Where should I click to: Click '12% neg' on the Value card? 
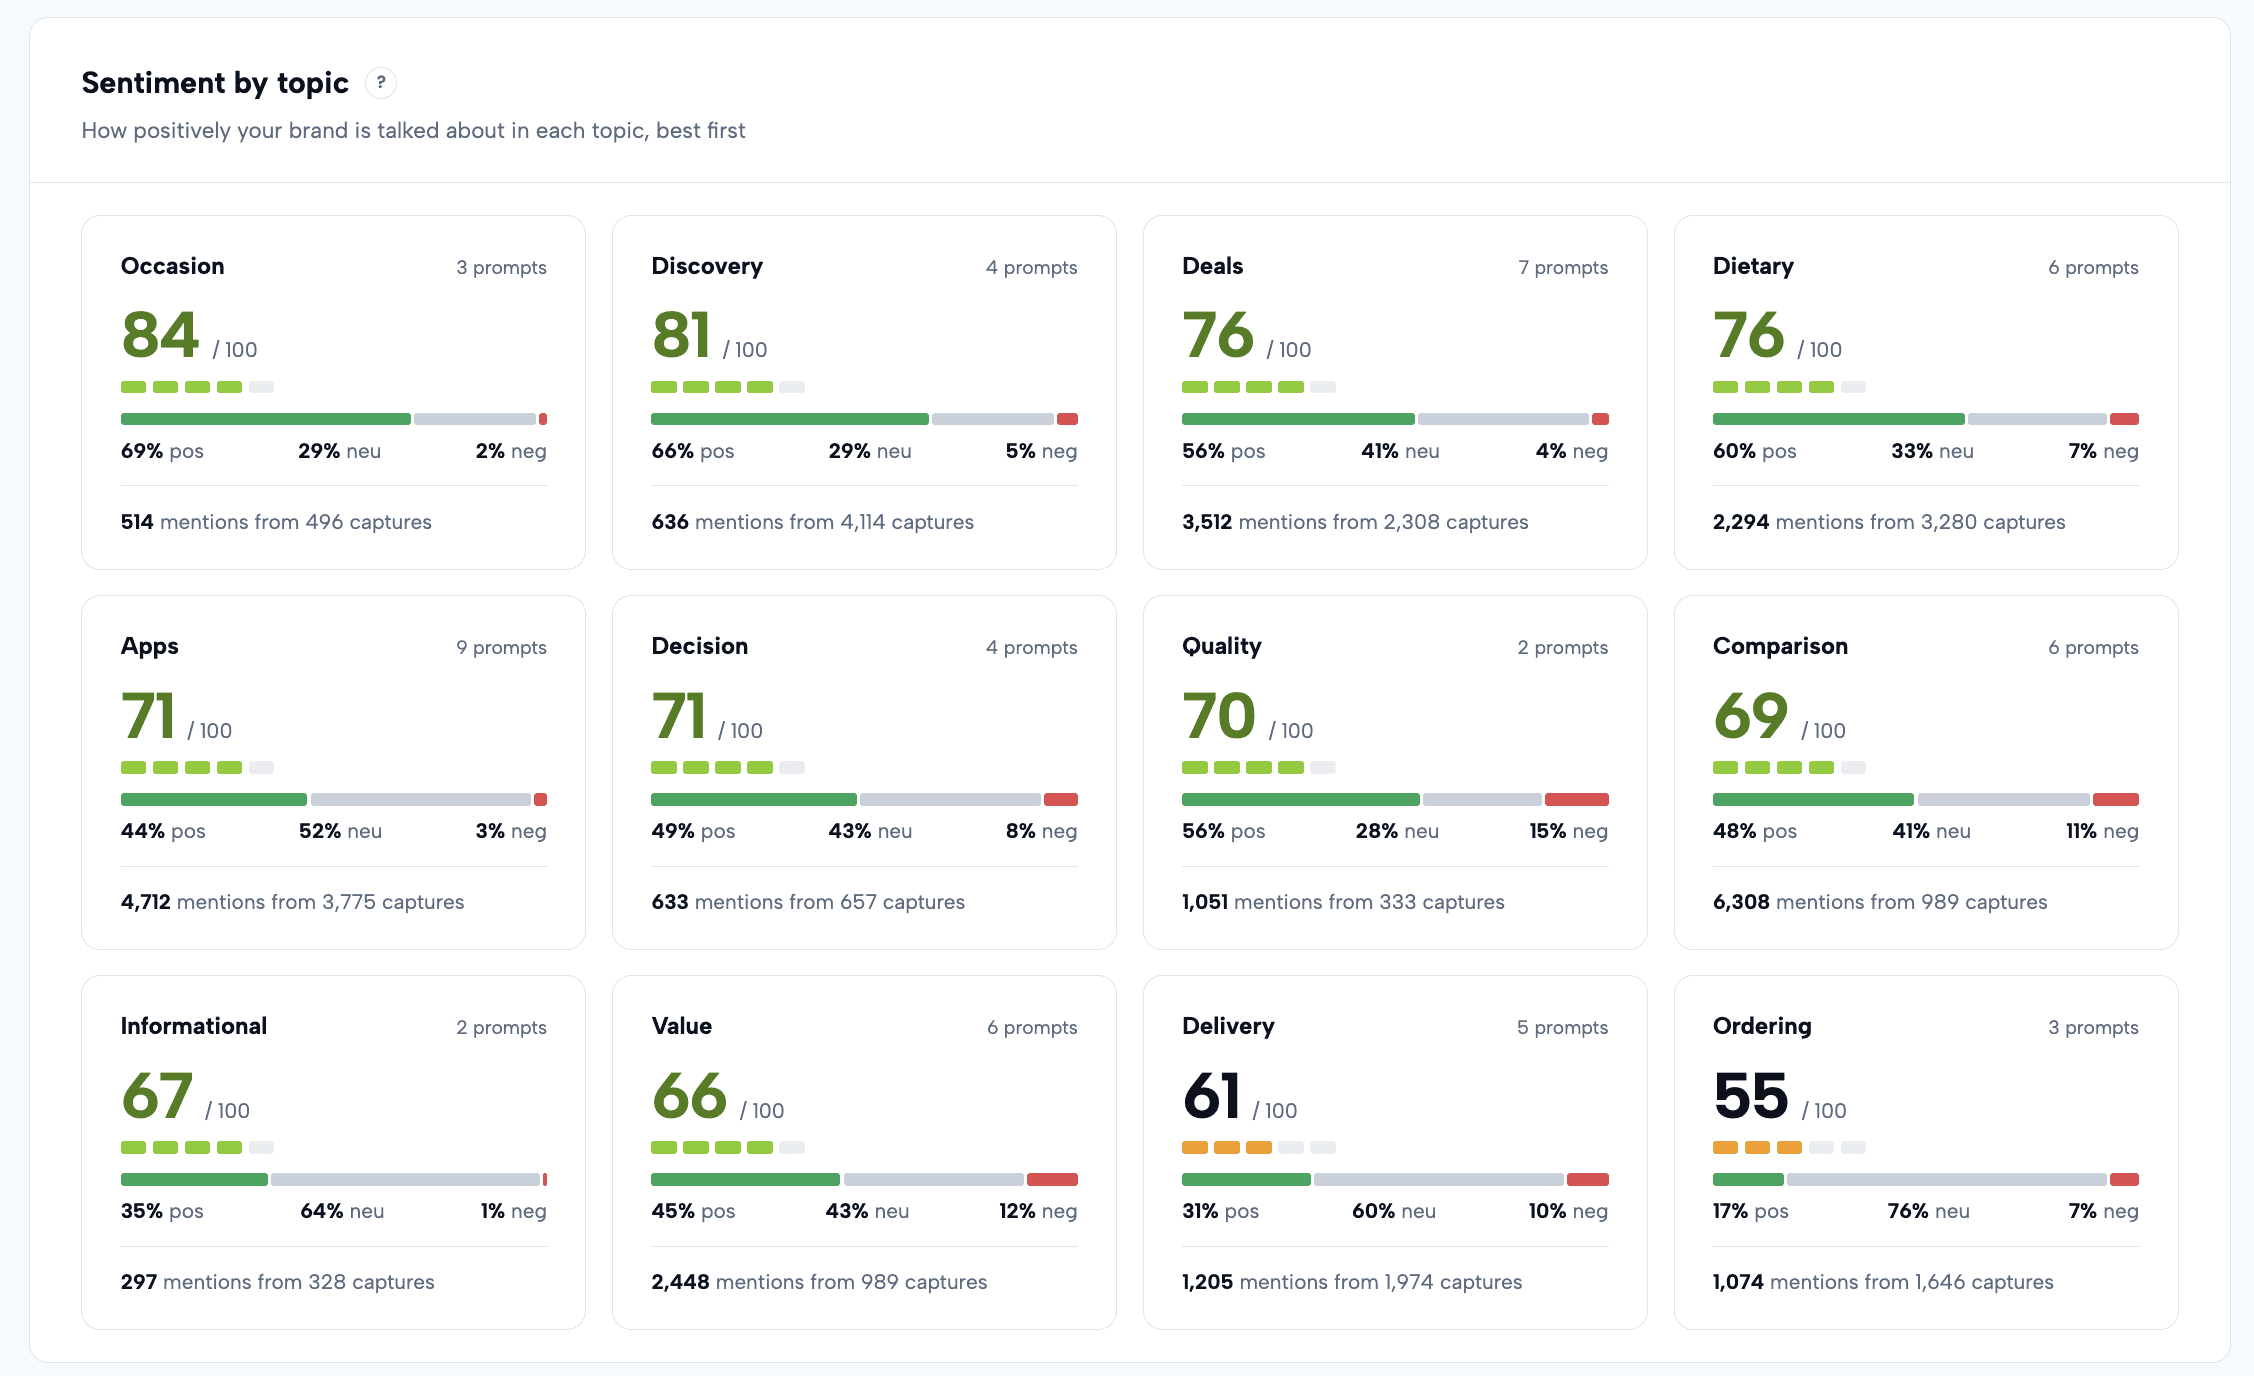click(x=1038, y=1211)
